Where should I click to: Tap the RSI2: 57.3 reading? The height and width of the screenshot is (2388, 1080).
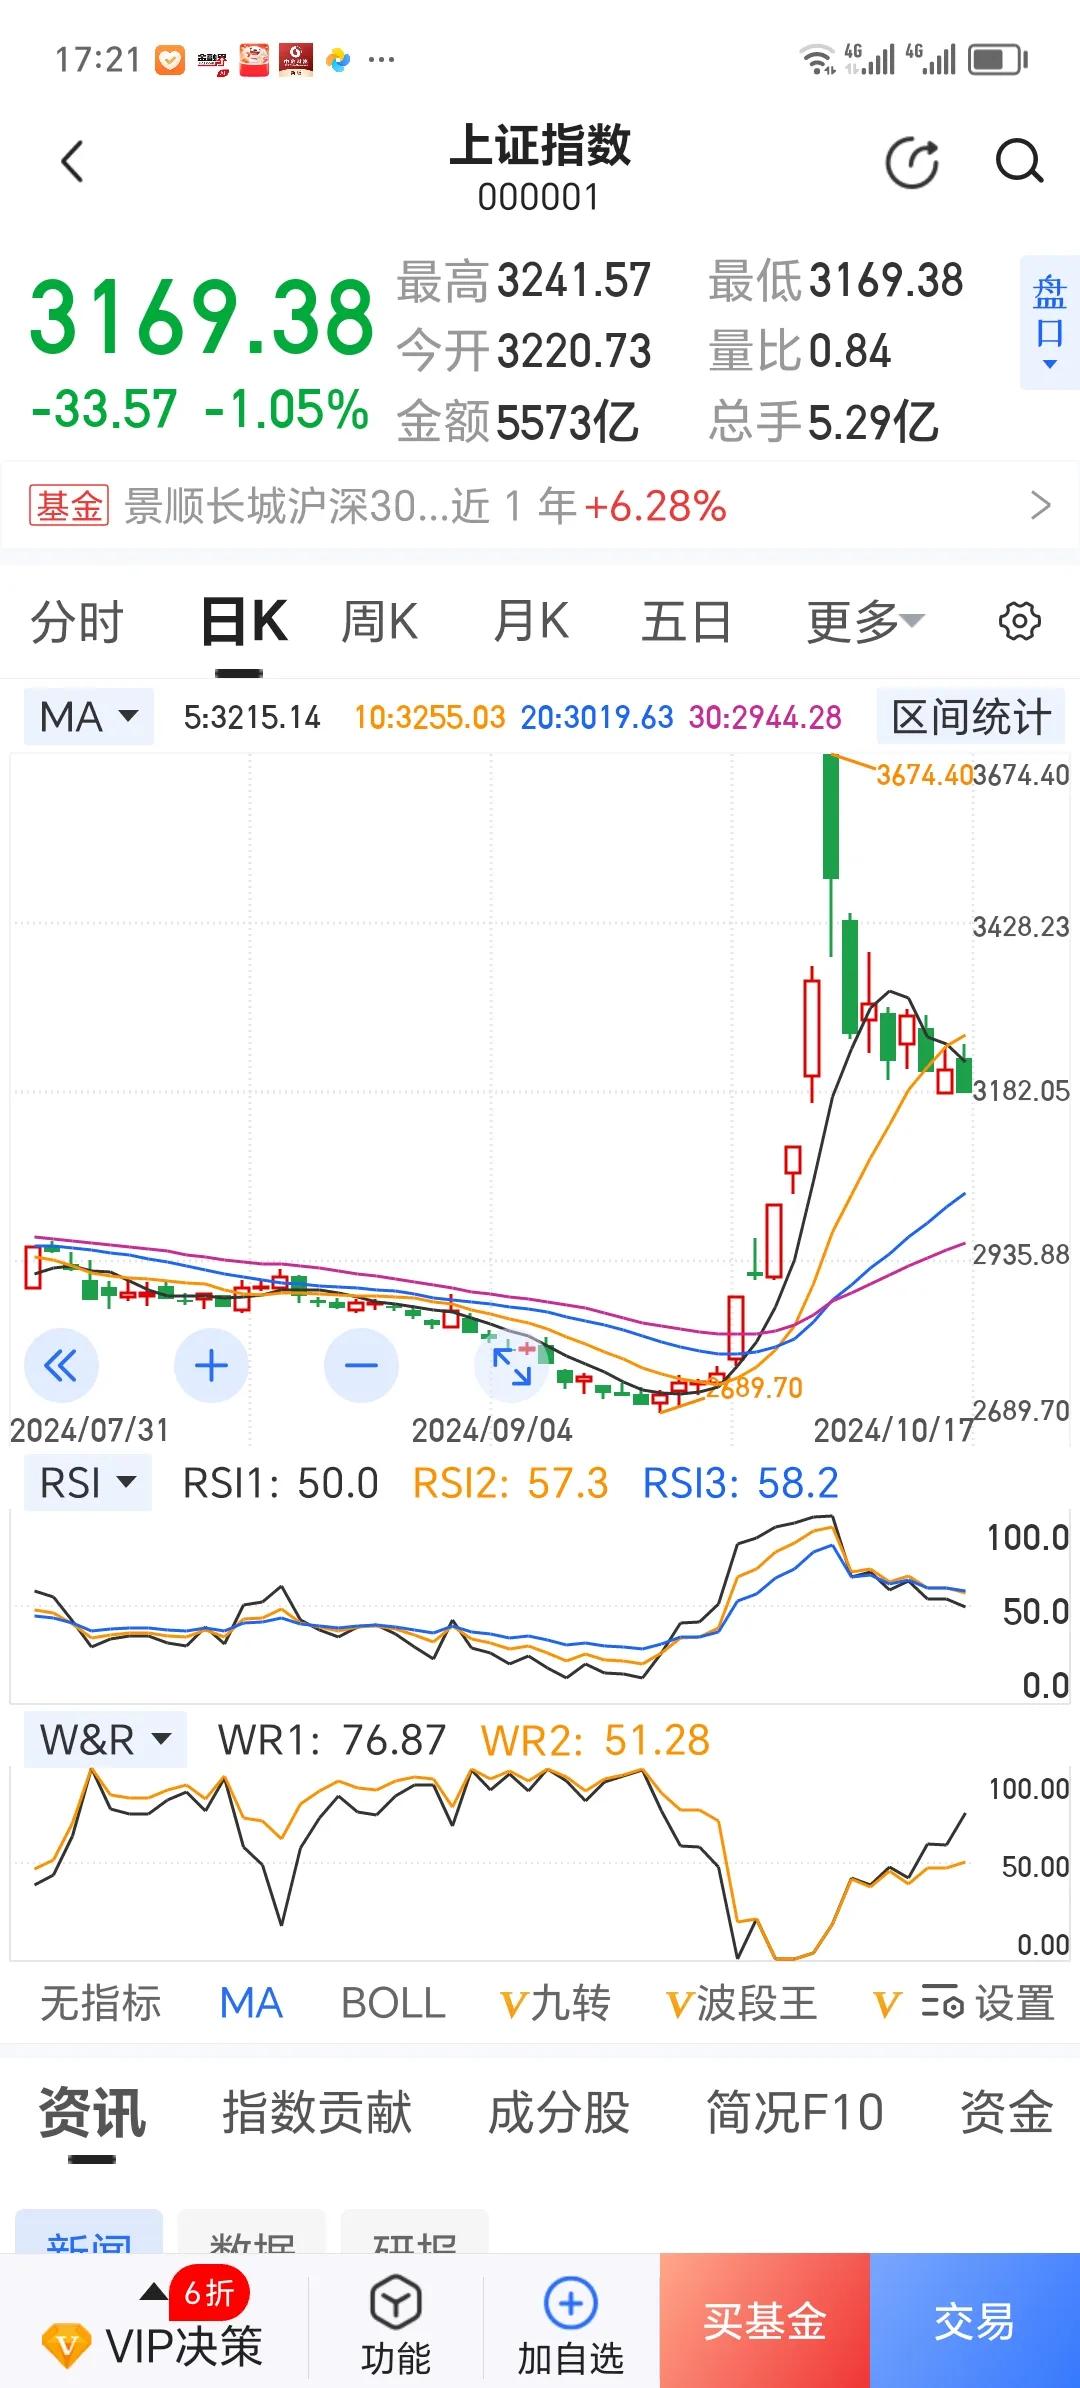510,1483
